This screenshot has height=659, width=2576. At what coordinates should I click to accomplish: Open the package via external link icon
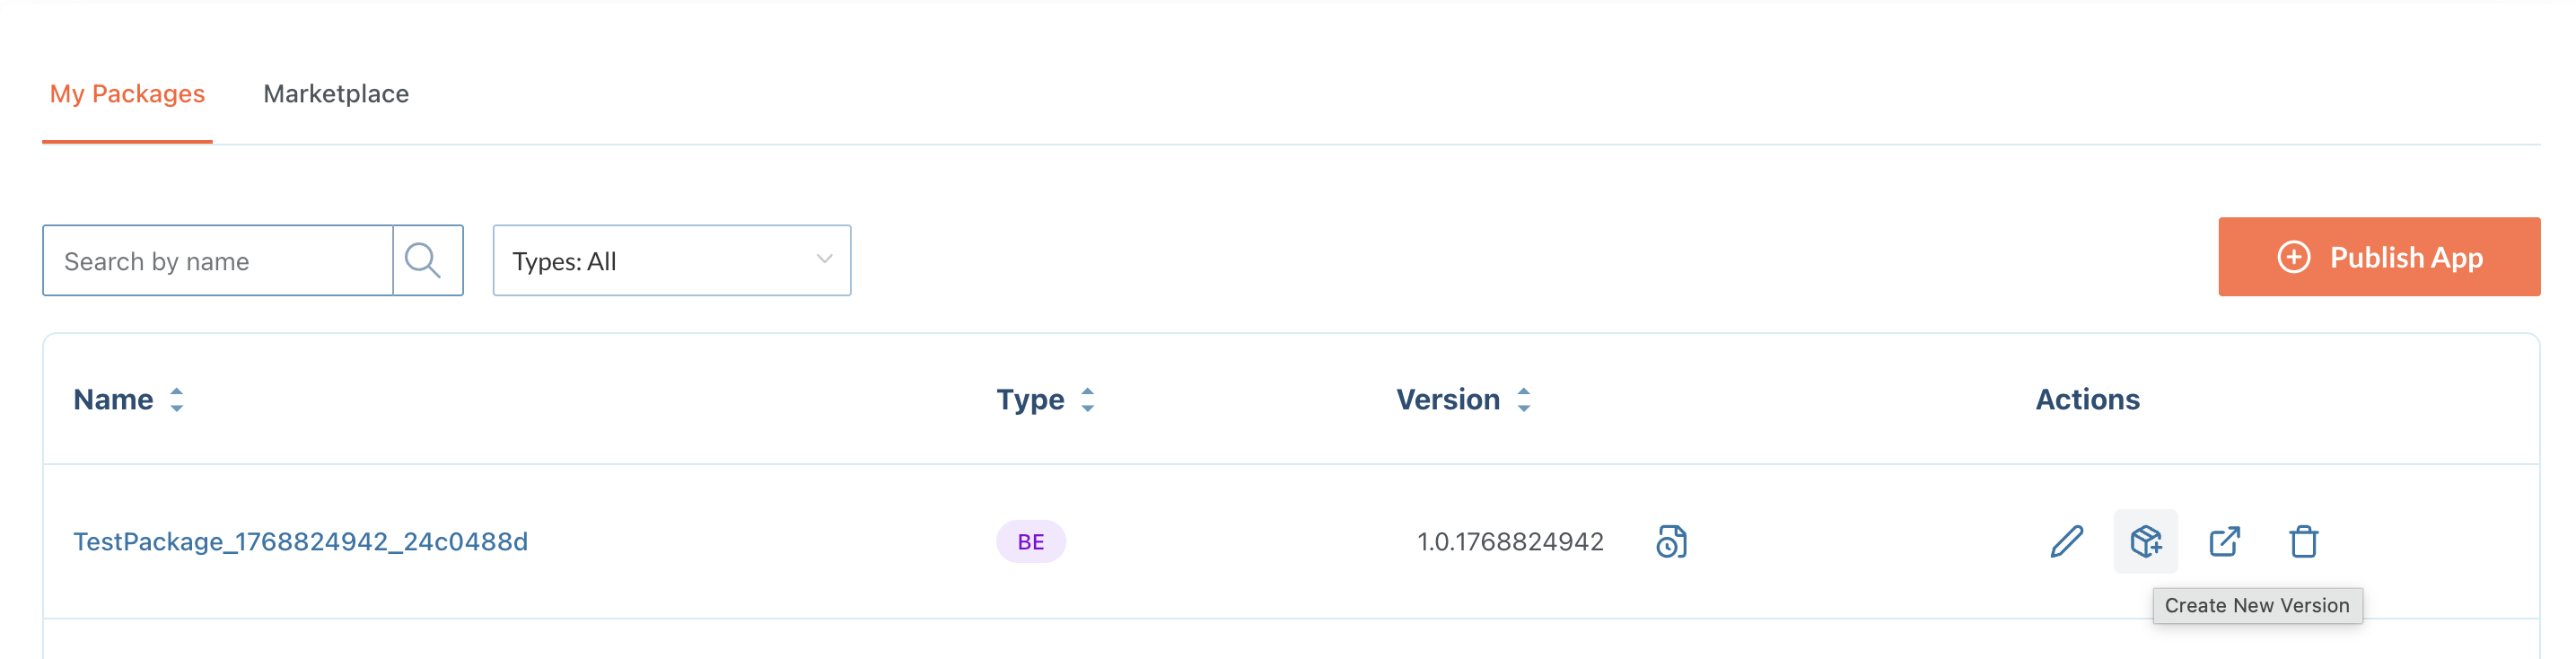pyautogui.click(x=2224, y=541)
